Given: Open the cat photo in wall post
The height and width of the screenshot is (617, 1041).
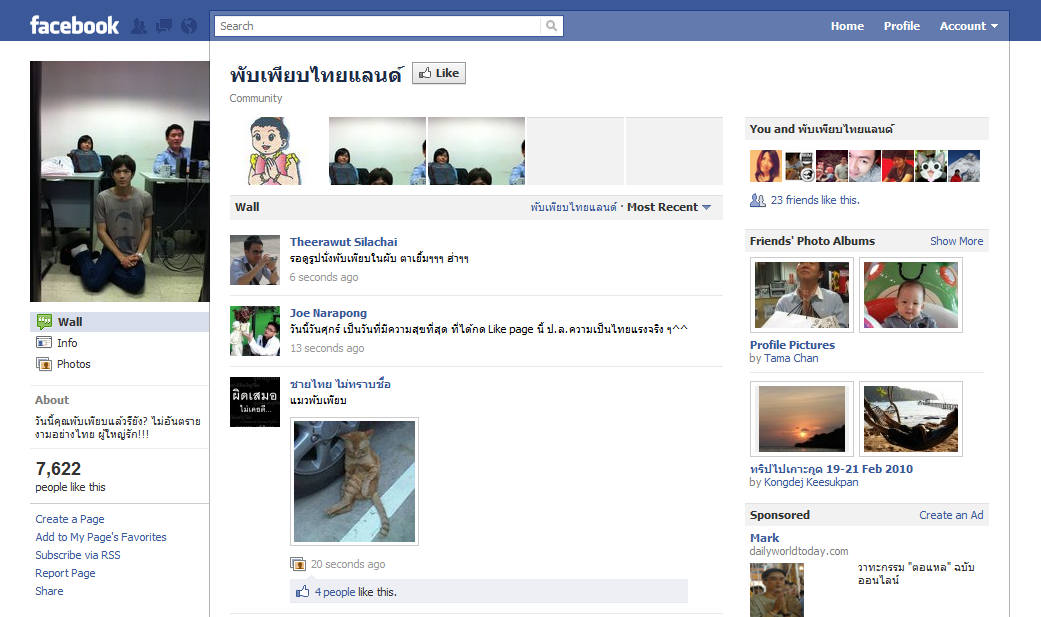Looking at the screenshot, I should pyautogui.click(x=355, y=482).
